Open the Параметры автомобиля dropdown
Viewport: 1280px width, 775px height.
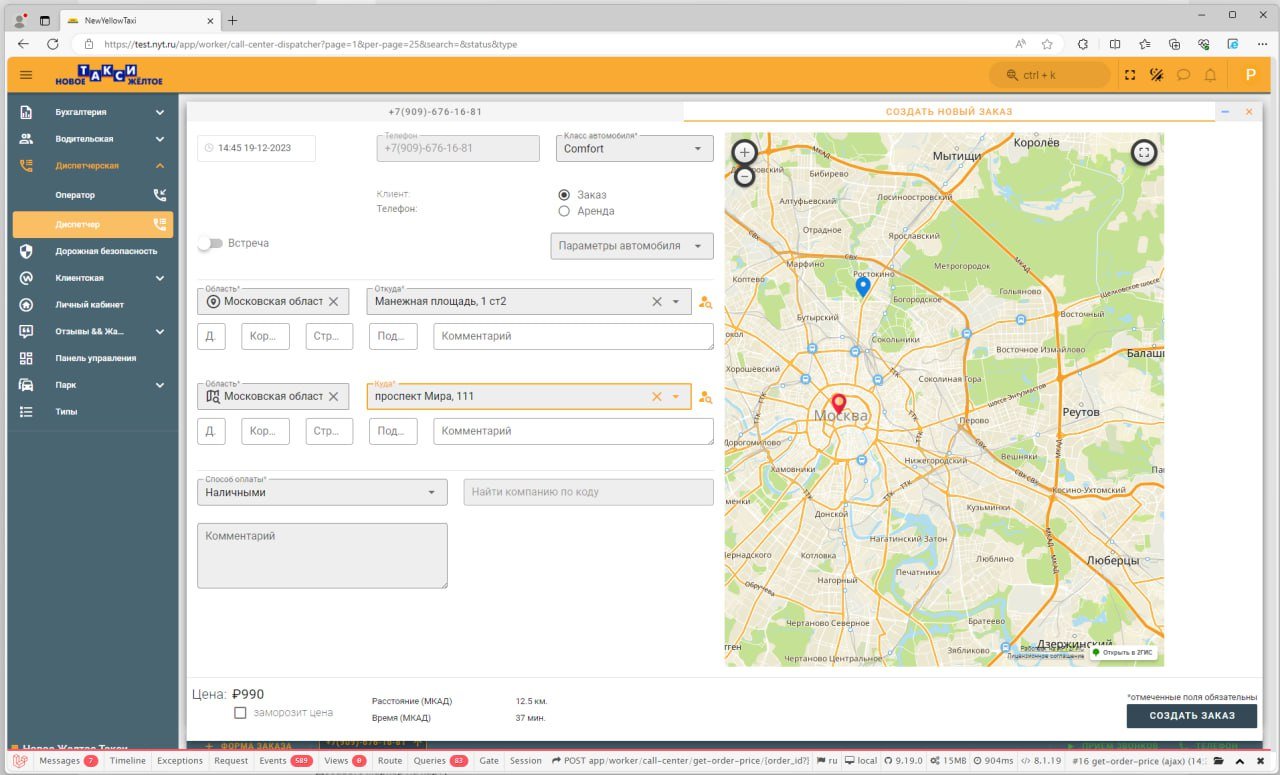631,246
